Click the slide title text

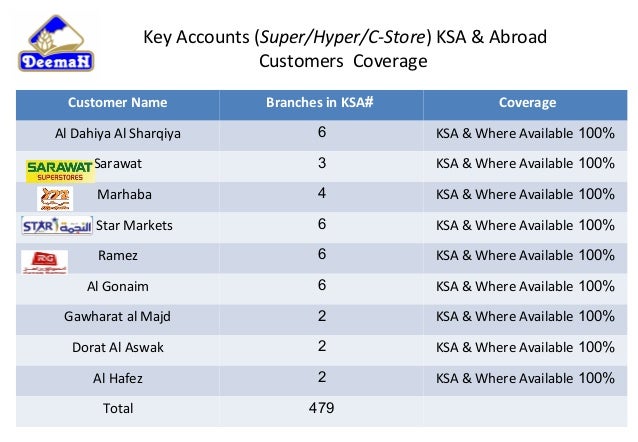345,49
